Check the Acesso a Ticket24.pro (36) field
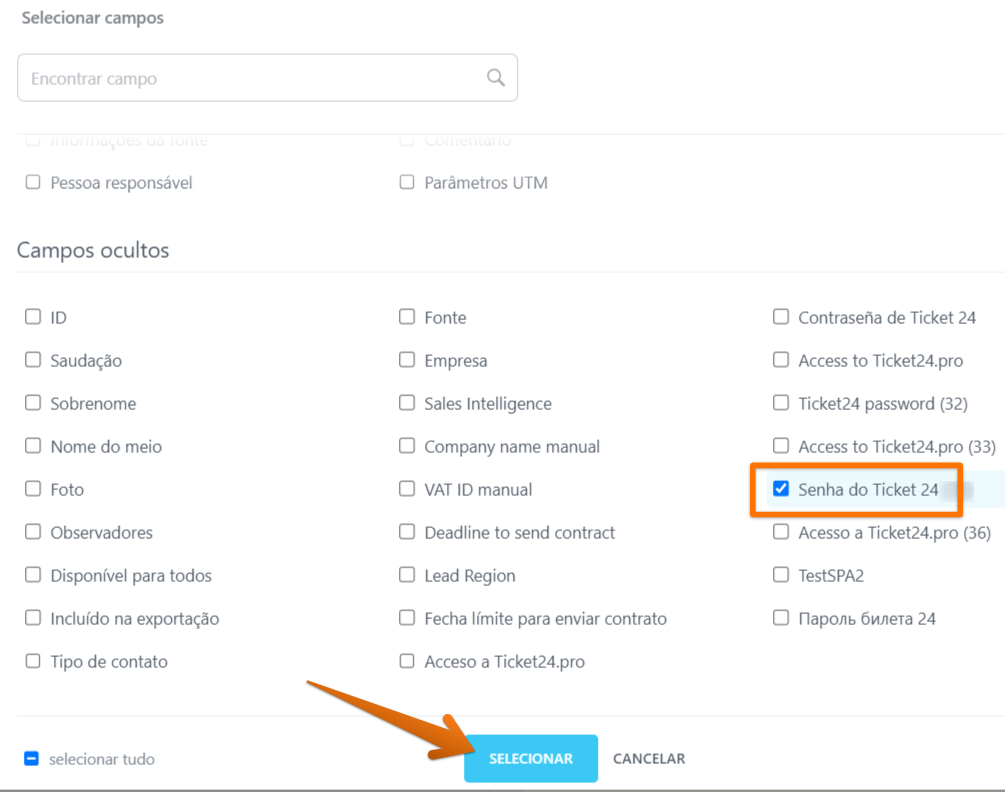Image resolution: width=1005 pixels, height=792 pixels. [781, 532]
